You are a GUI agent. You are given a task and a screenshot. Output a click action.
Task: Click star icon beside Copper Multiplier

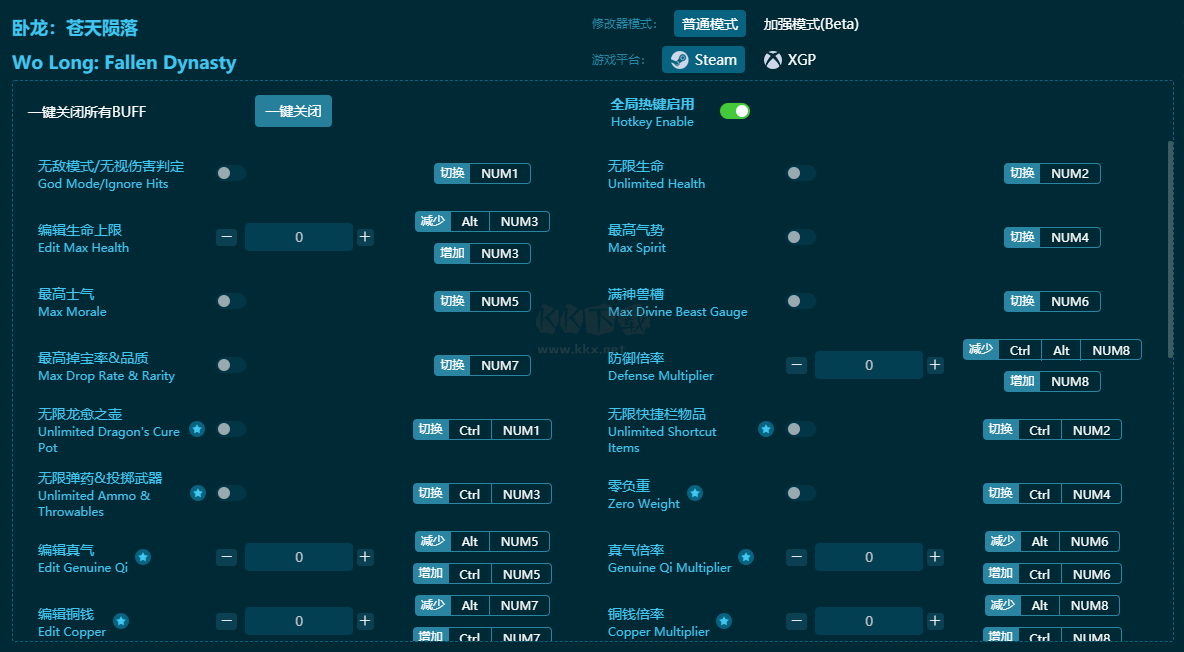point(723,621)
